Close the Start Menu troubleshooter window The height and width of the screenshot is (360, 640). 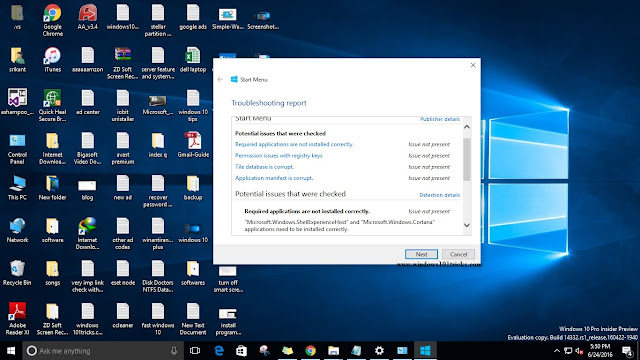click(x=473, y=65)
